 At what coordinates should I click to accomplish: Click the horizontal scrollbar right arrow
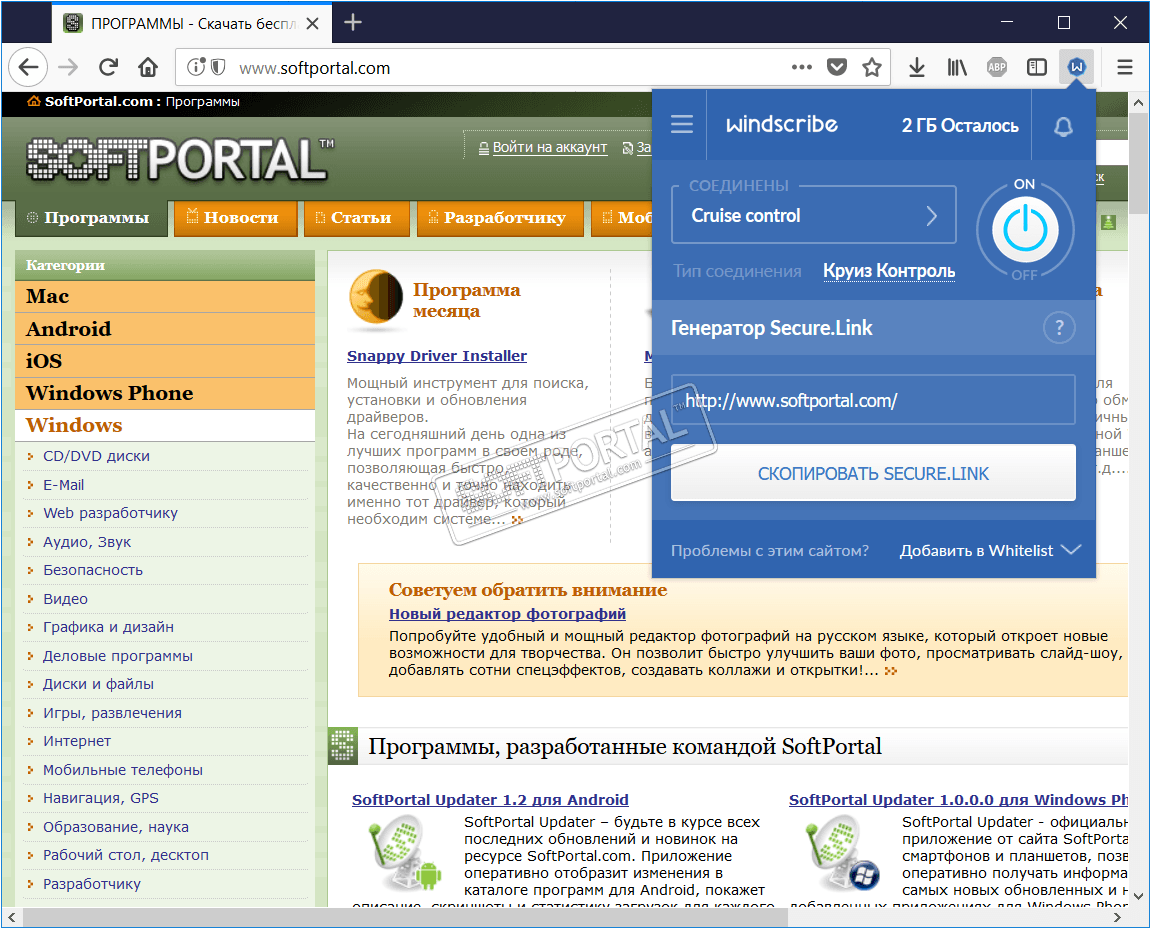(1119, 917)
